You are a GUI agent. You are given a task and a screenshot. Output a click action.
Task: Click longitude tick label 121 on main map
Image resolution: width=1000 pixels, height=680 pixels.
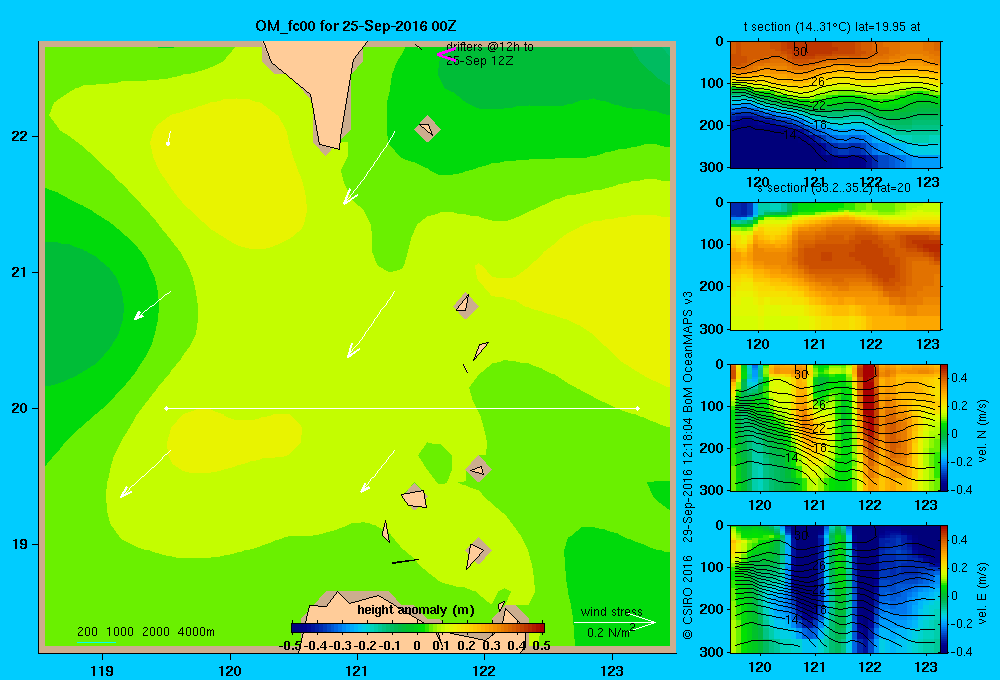click(357, 670)
